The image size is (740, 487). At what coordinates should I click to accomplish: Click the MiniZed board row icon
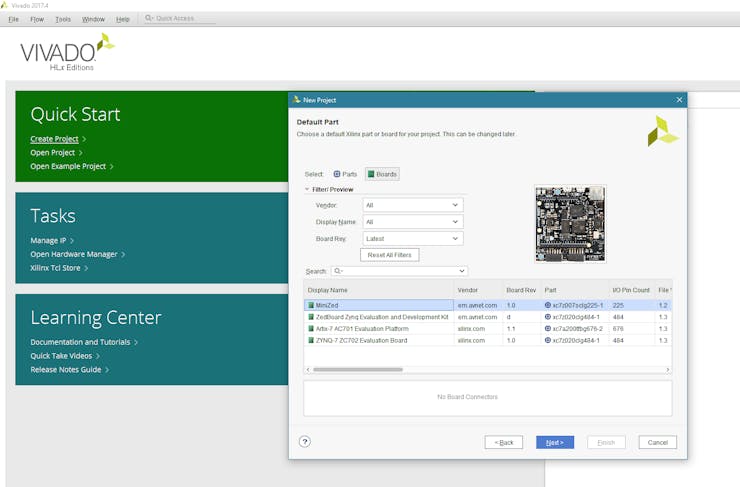[311, 305]
